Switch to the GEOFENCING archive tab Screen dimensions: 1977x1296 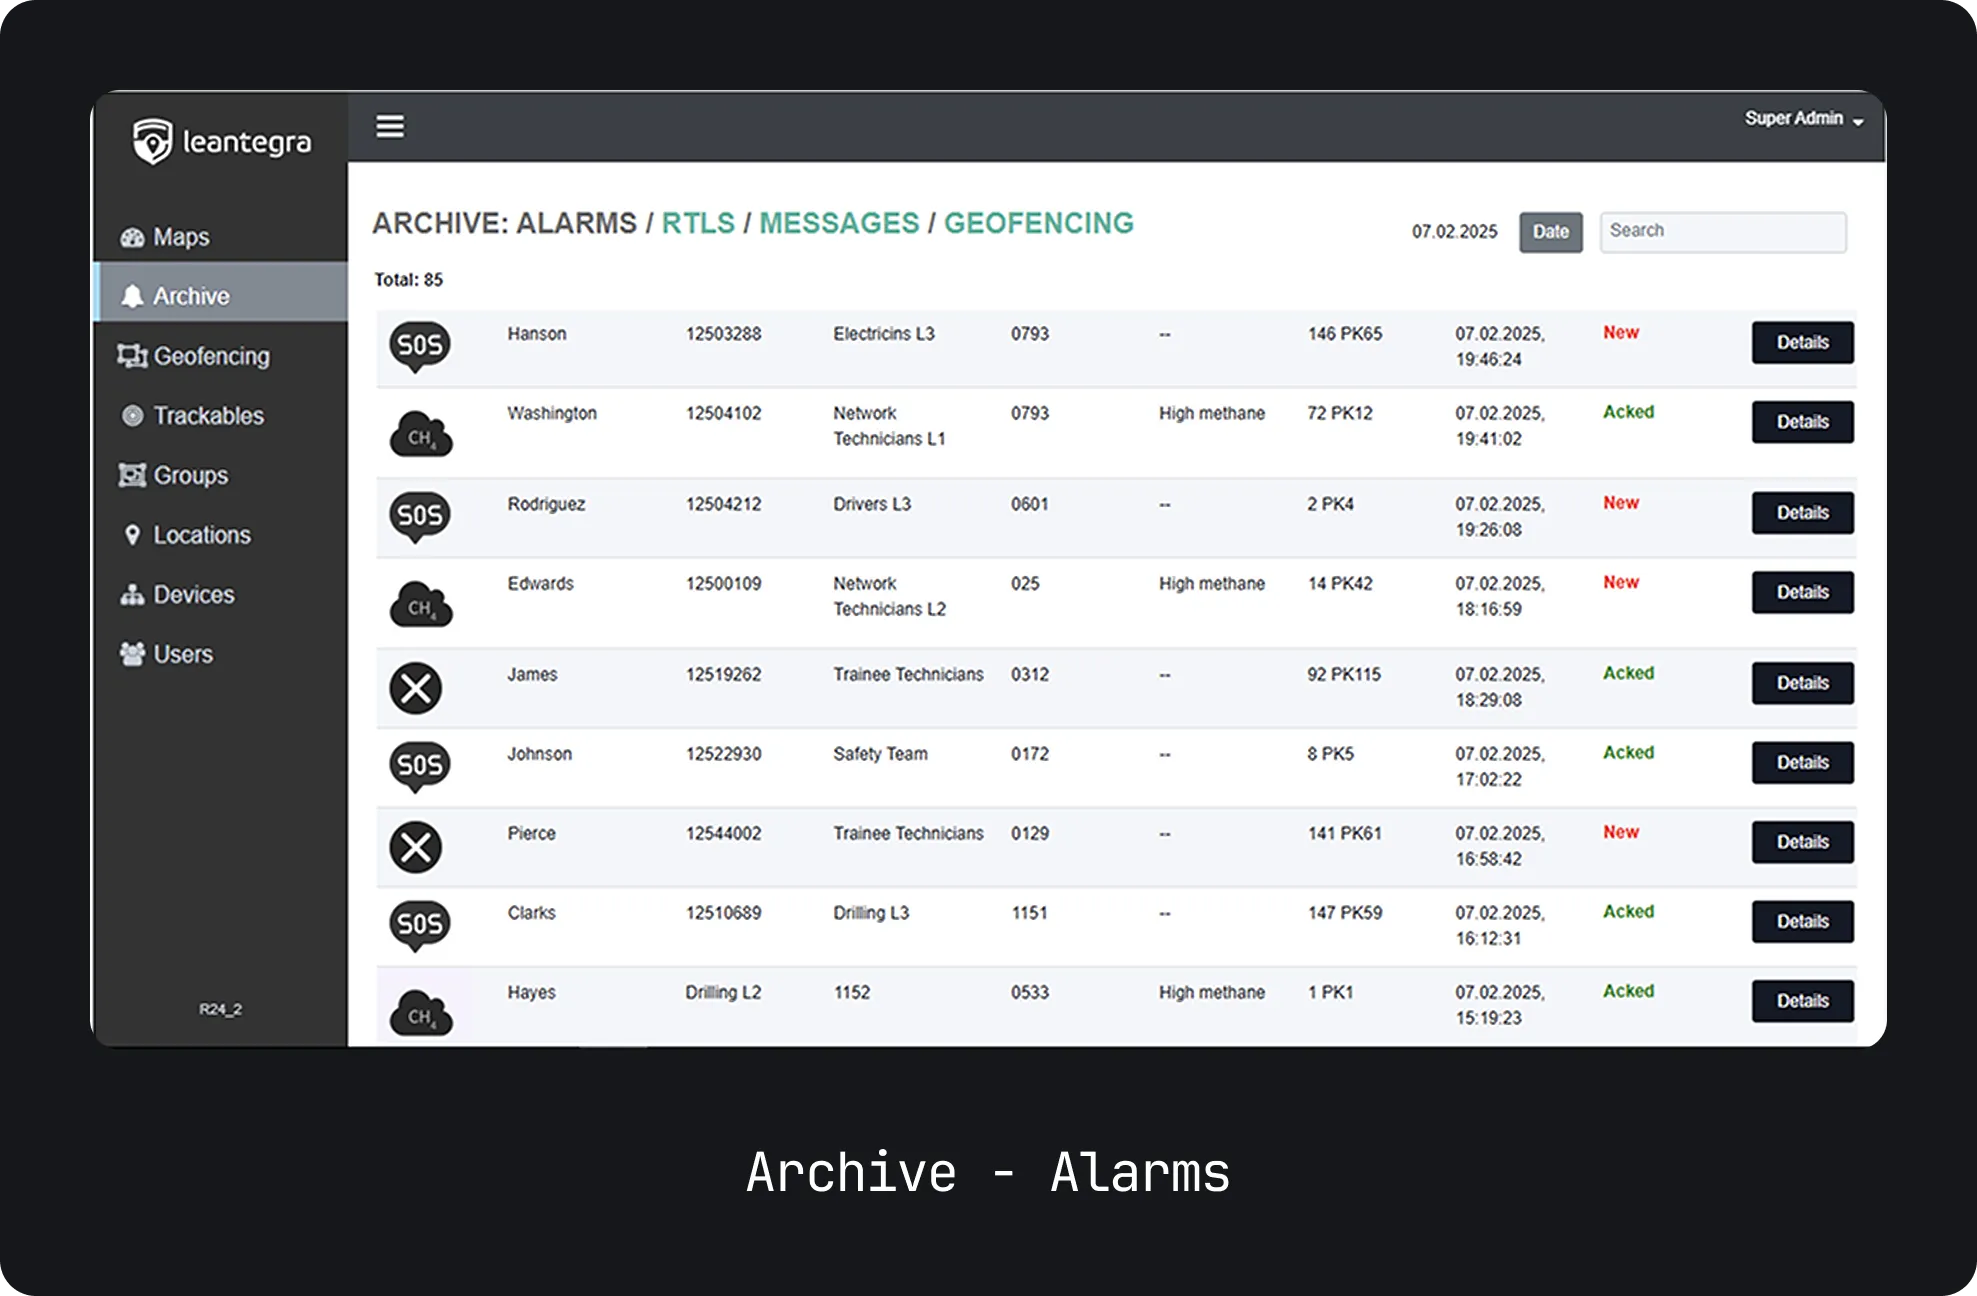[1038, 223]
